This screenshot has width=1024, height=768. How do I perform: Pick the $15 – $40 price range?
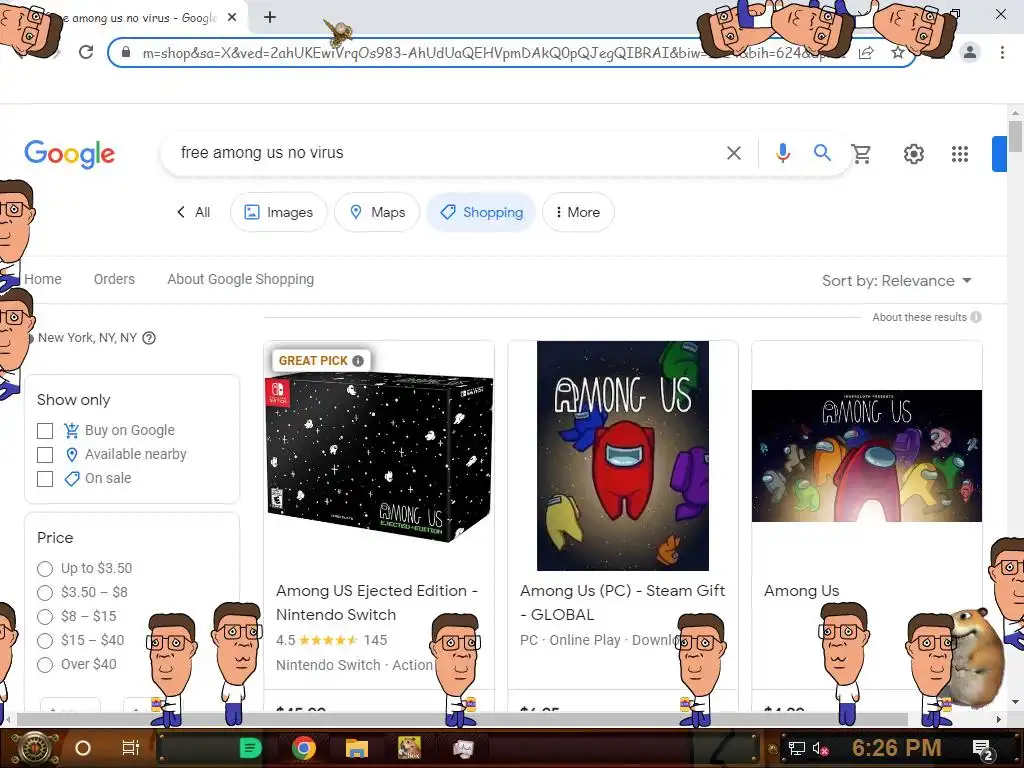45,641
